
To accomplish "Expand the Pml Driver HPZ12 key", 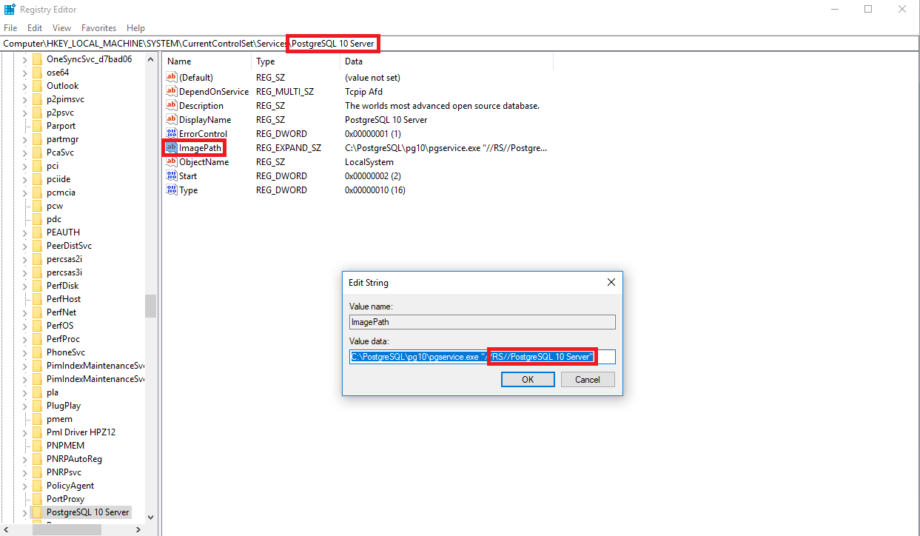I will click(x=25, y=432).
